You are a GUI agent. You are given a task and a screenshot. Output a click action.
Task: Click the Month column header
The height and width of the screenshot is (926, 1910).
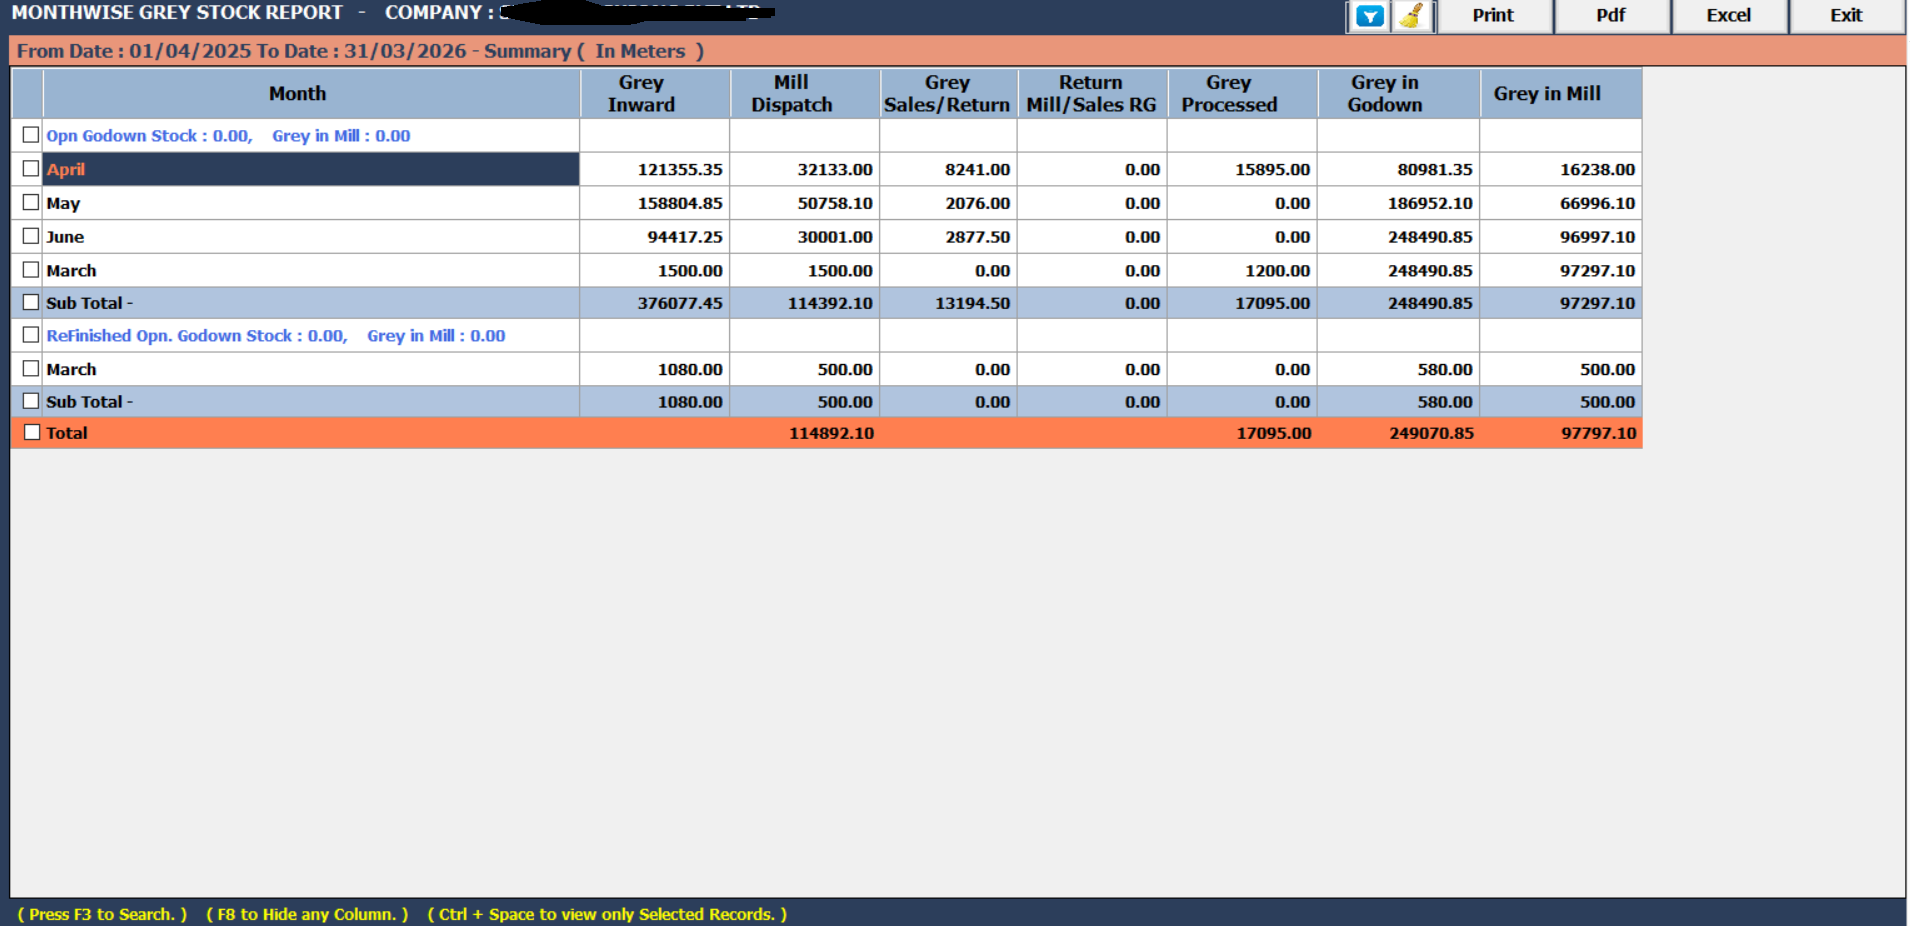298,94
